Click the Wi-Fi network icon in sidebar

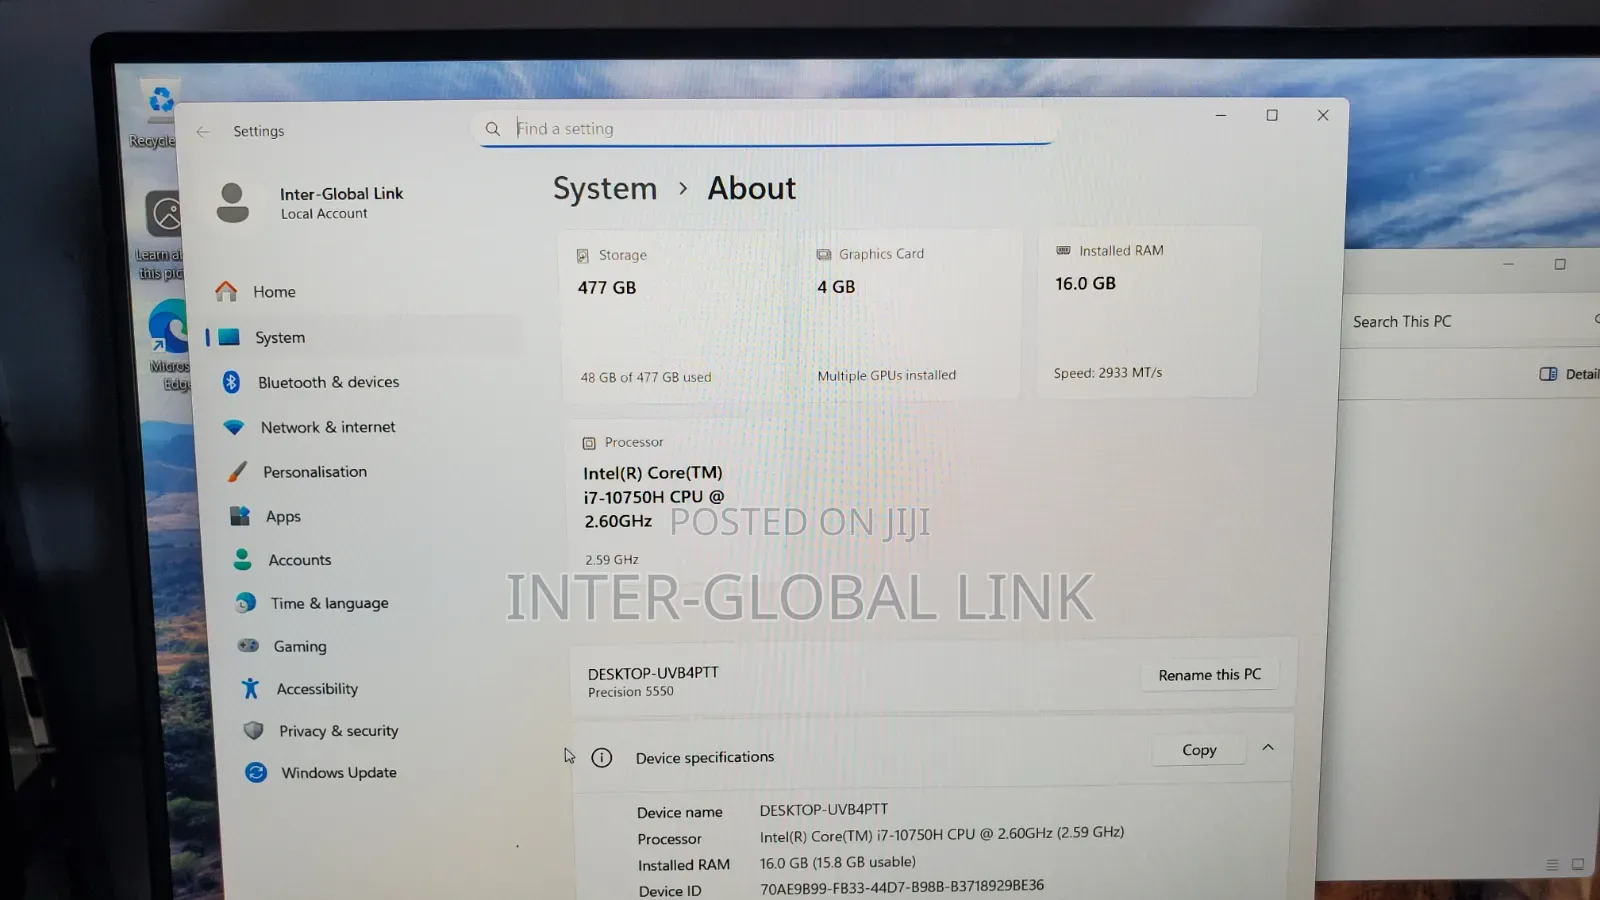coord(234,427)
